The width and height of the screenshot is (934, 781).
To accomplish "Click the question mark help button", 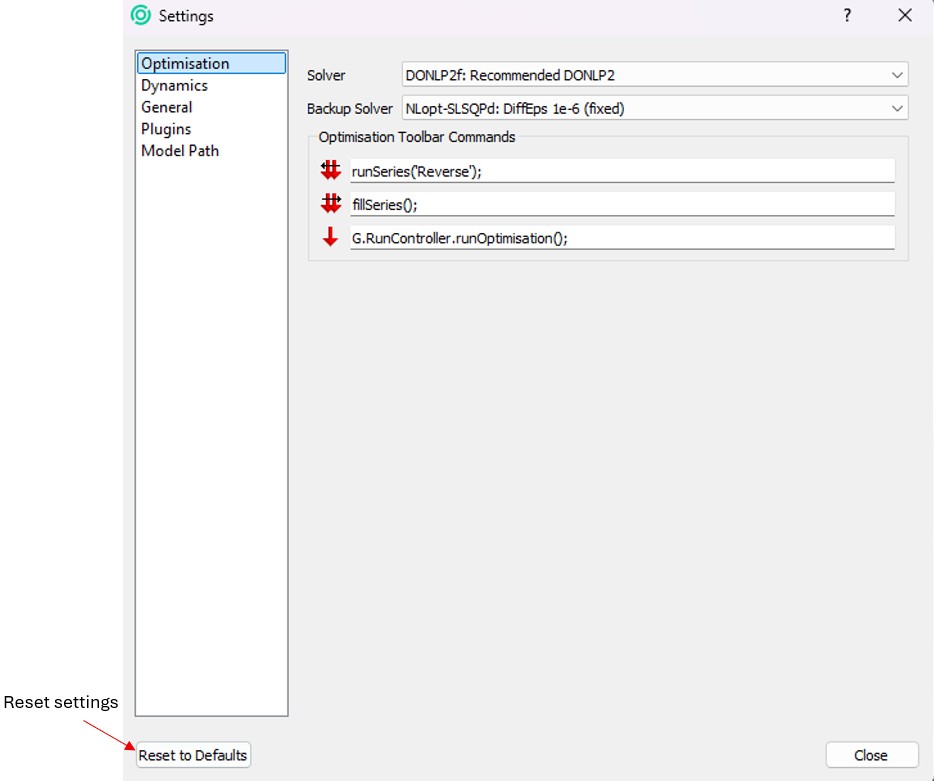I will pos(847,16).
